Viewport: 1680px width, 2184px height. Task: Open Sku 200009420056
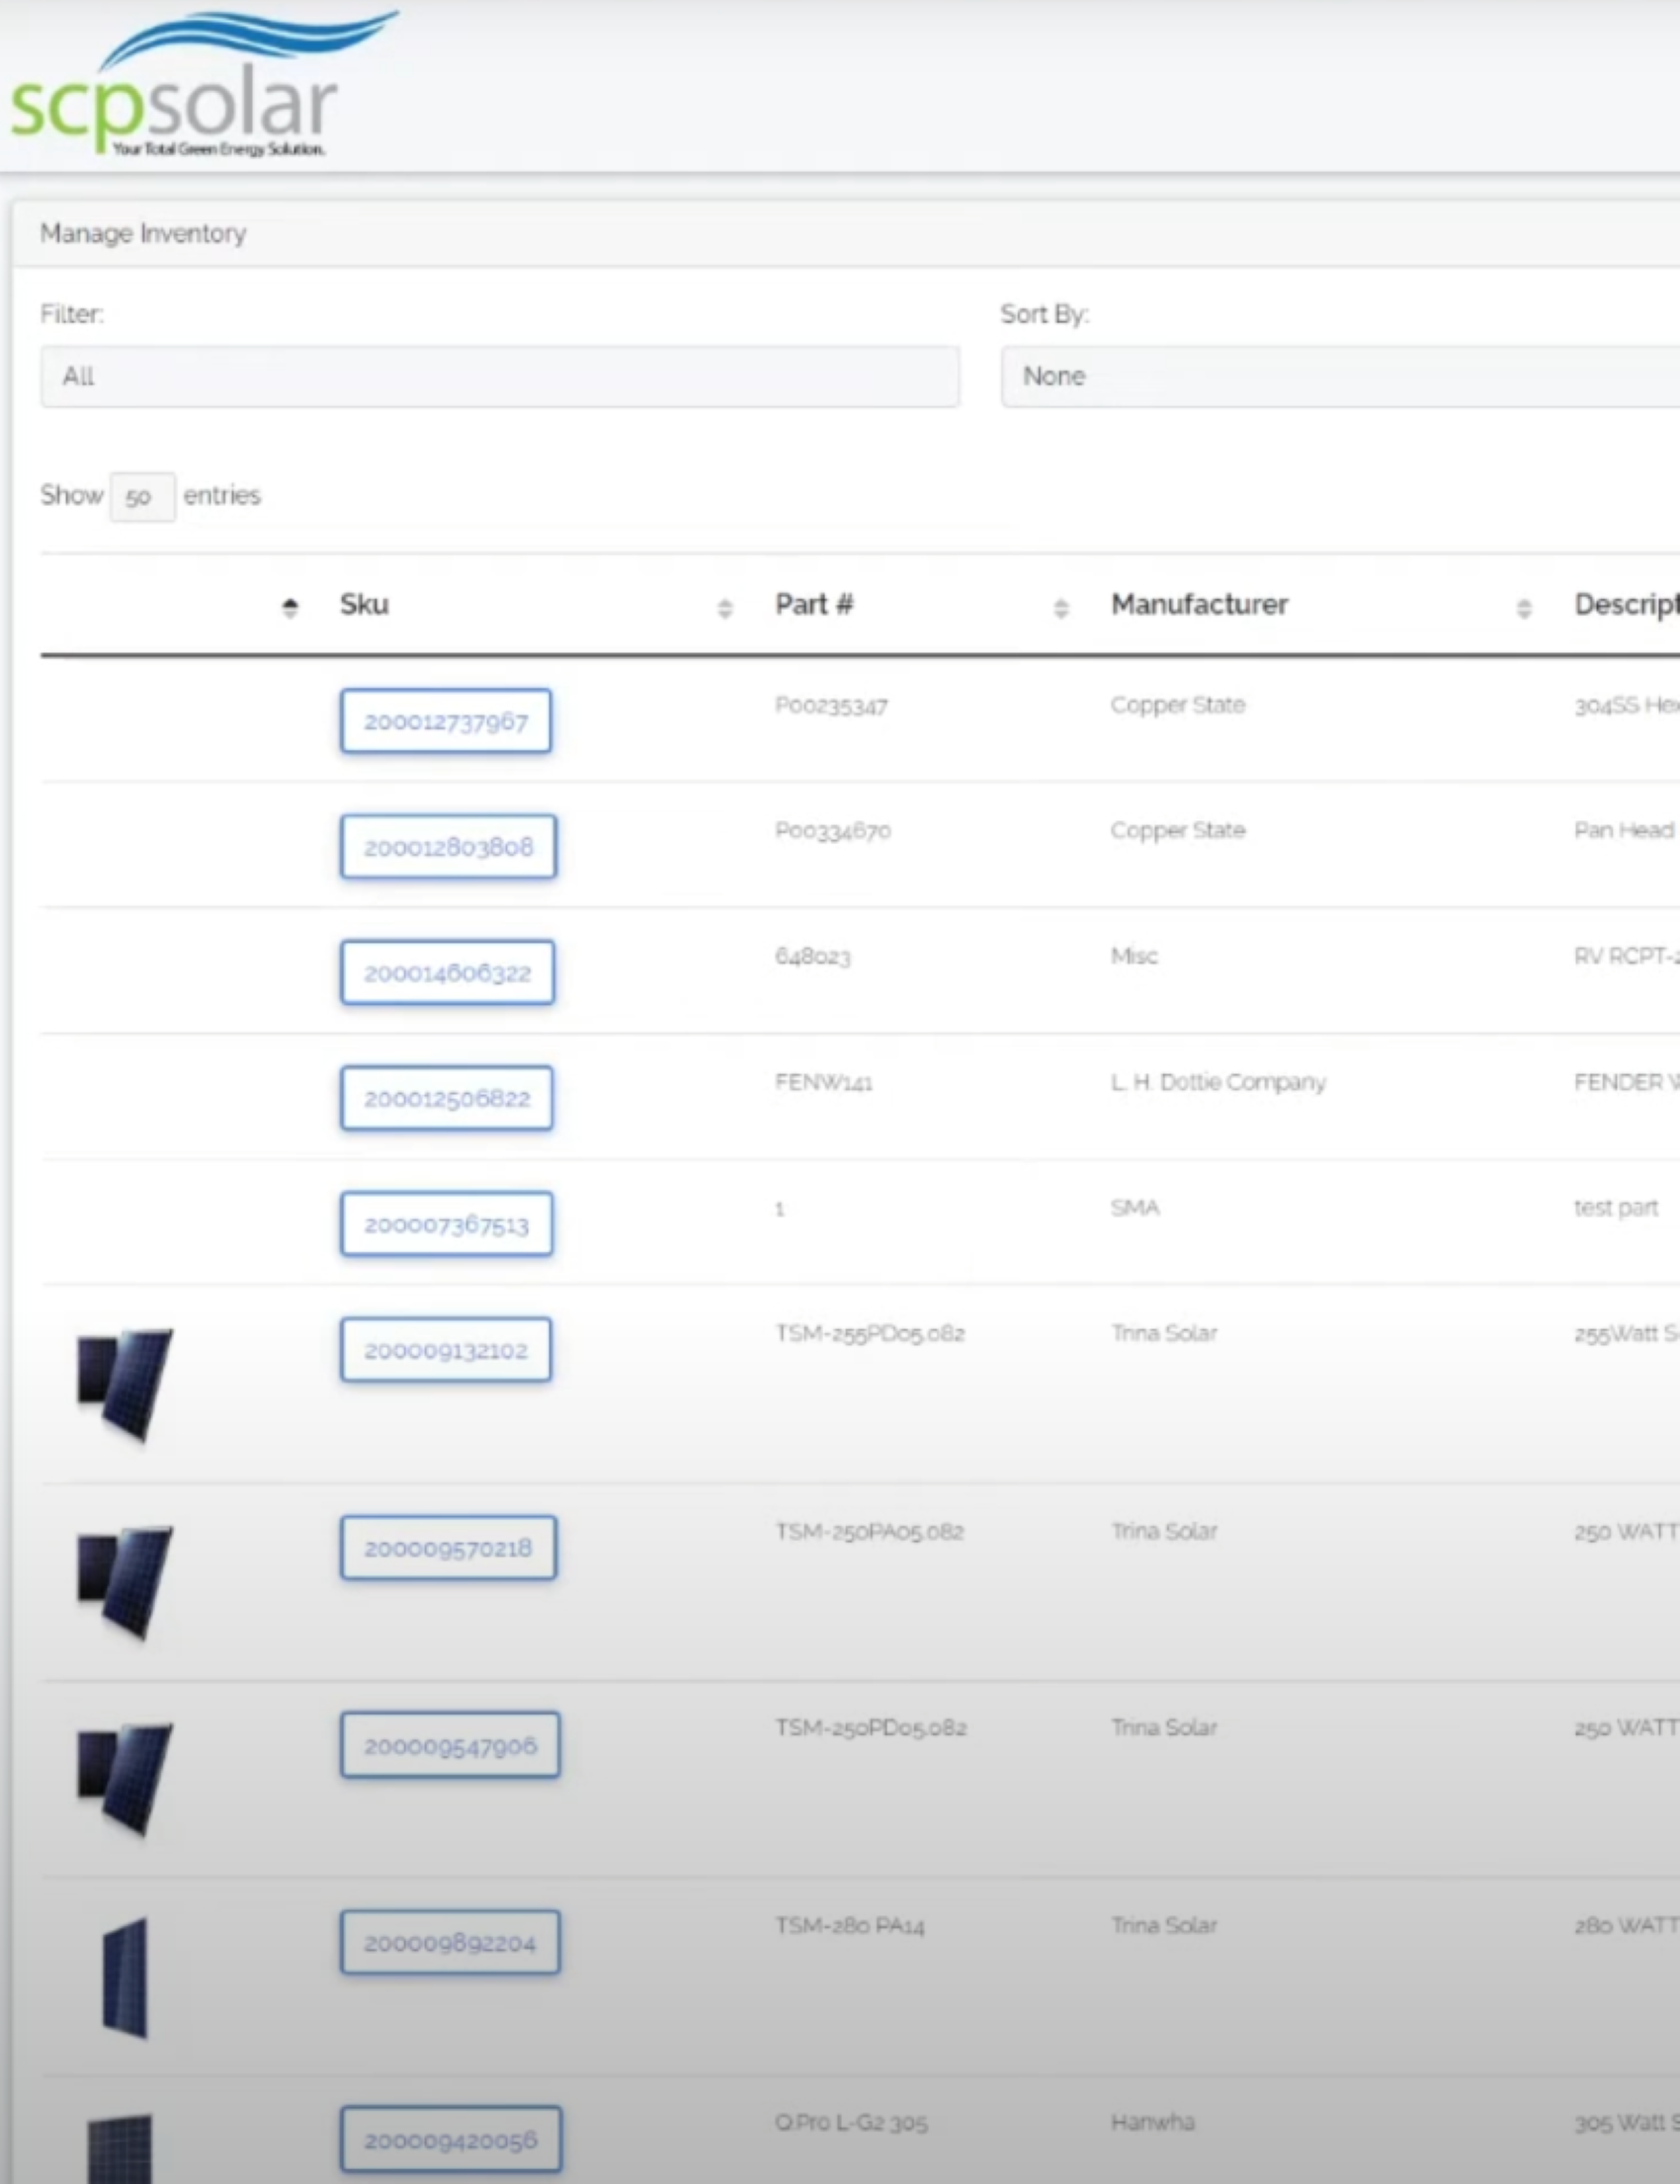(450, 2140)
